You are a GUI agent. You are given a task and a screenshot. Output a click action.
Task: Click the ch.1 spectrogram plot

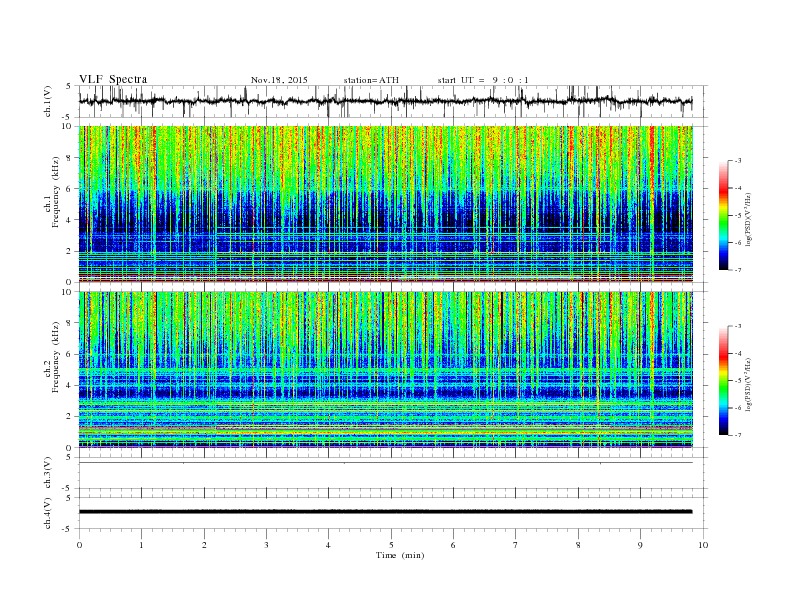click(386, 204)
